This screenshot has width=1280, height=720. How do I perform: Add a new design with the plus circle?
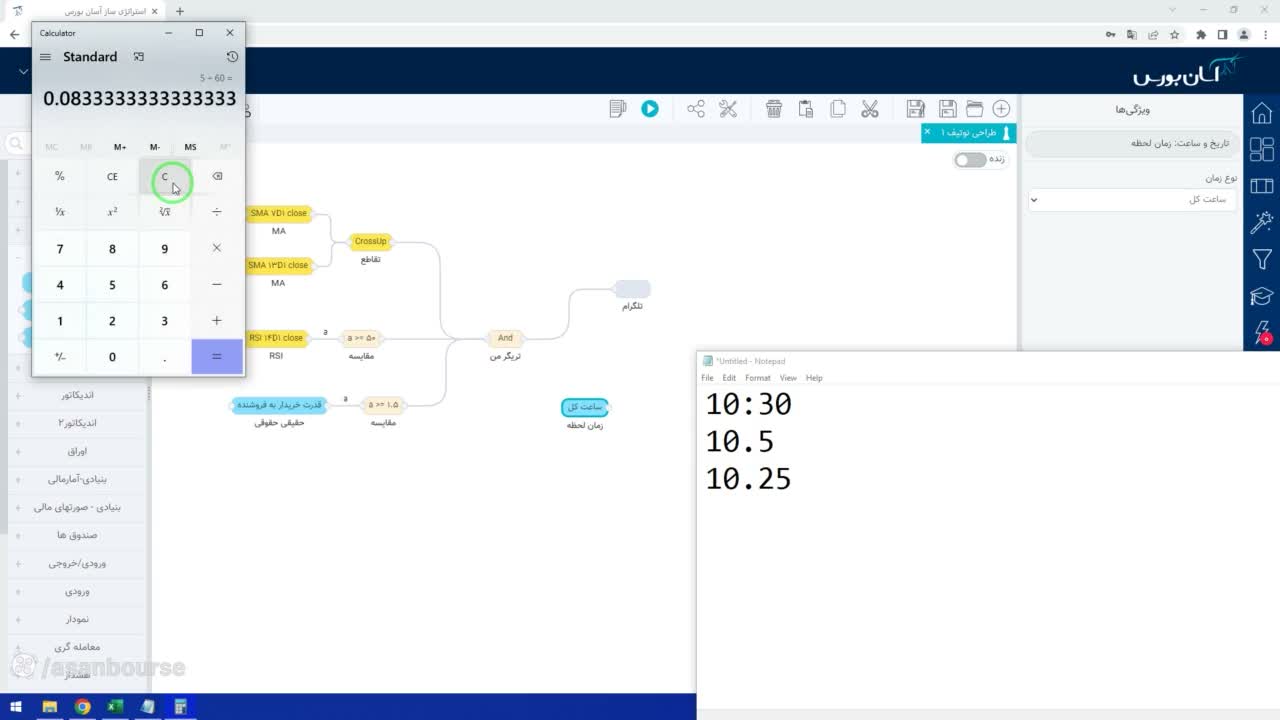click(1001, 109)
